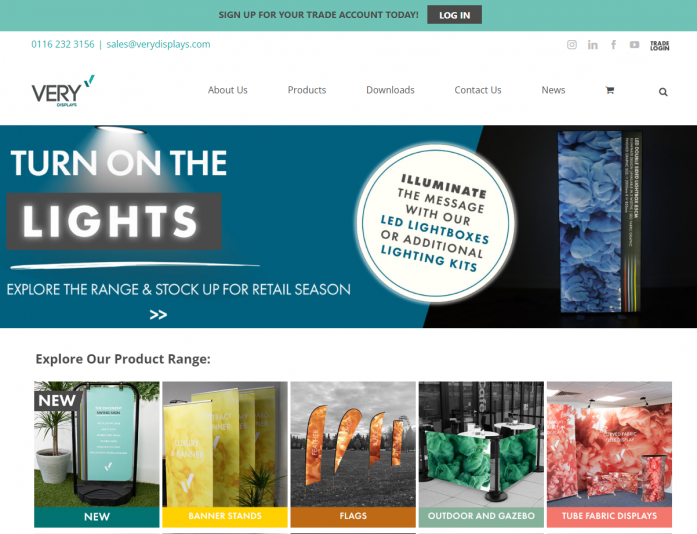Open the Facebook social icon

(x=613, y=44)
